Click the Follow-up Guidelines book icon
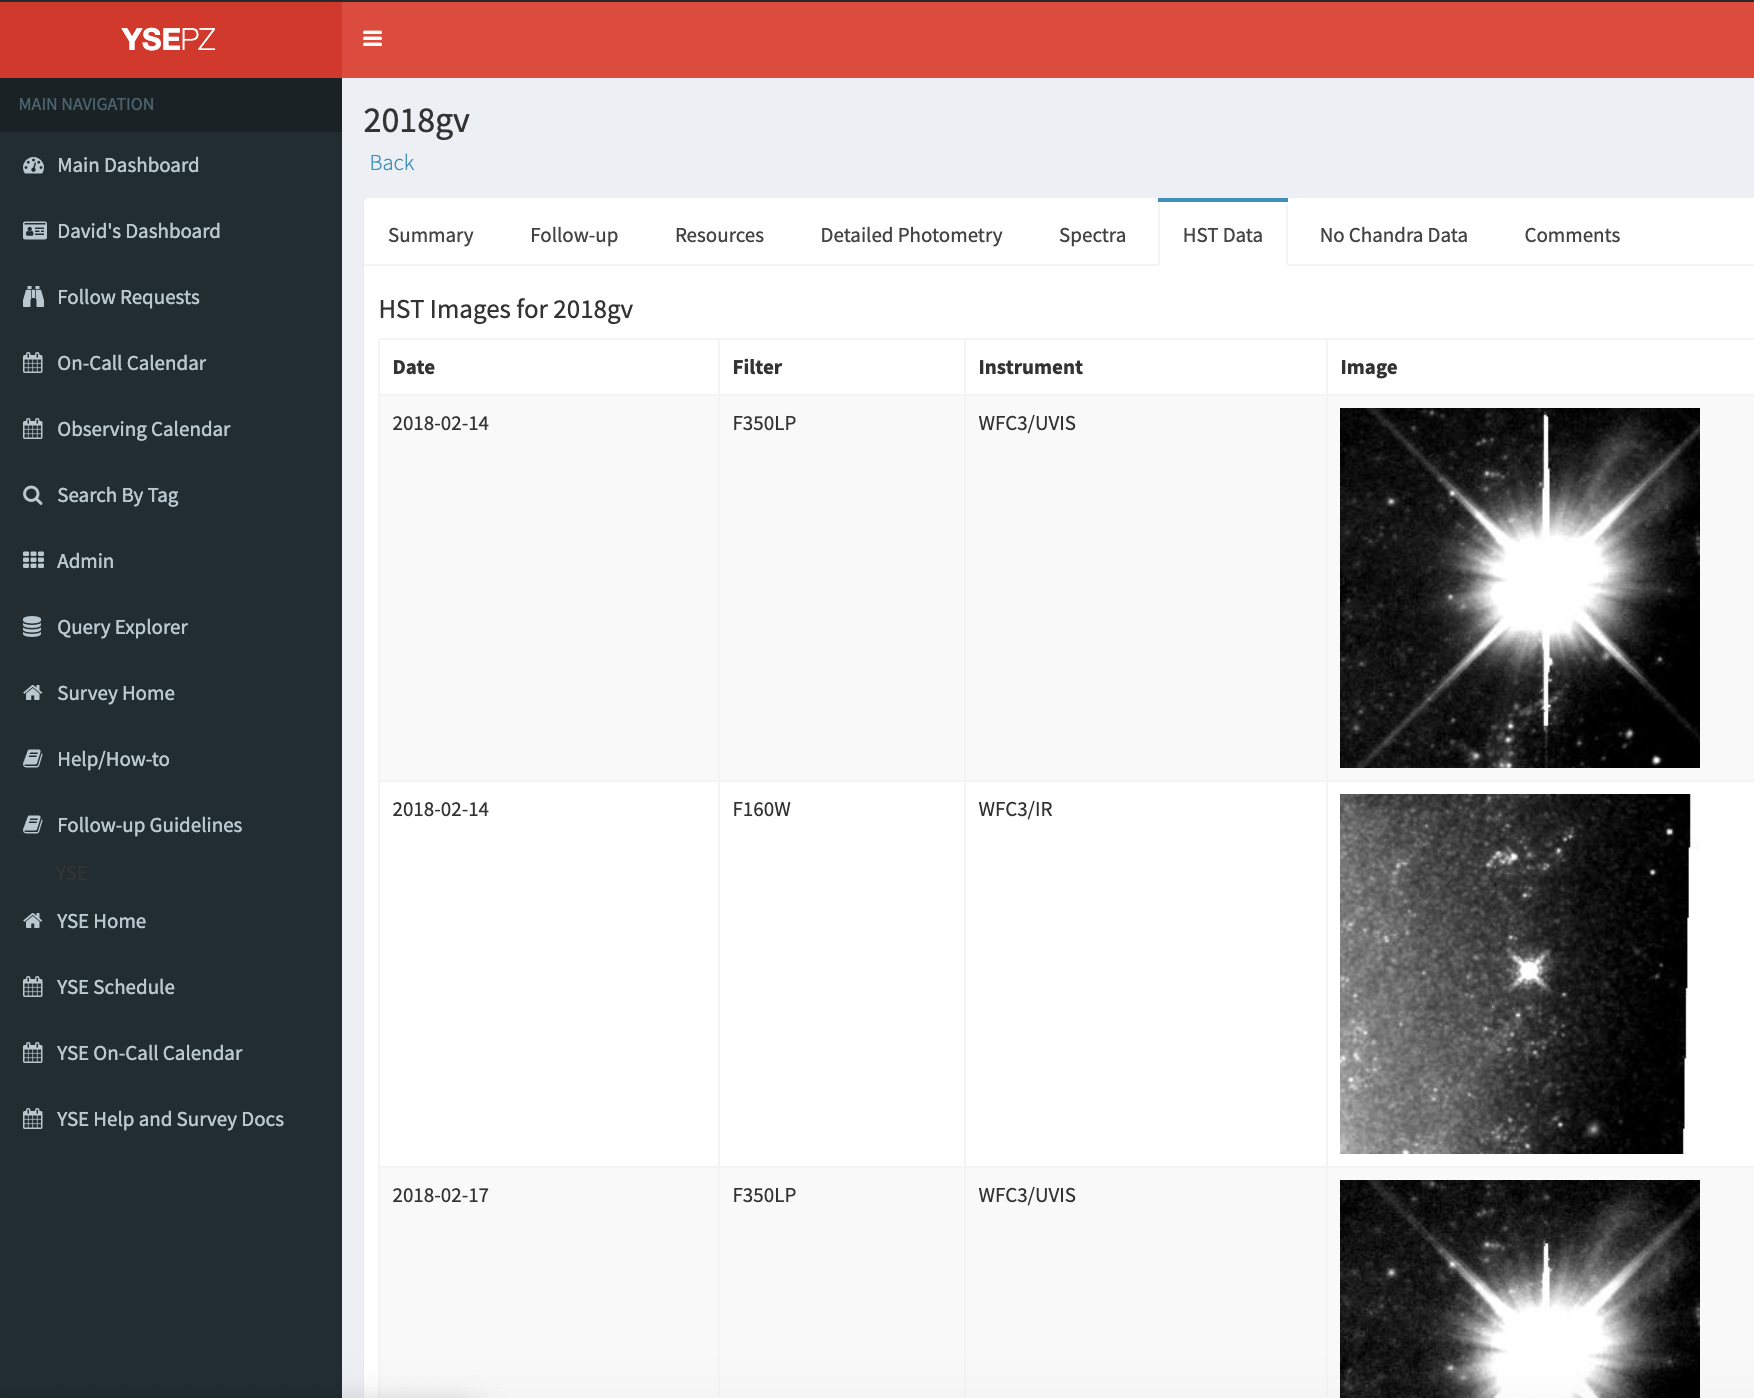The width and height of the screenshot is (1754, 1398). point(33,825)
